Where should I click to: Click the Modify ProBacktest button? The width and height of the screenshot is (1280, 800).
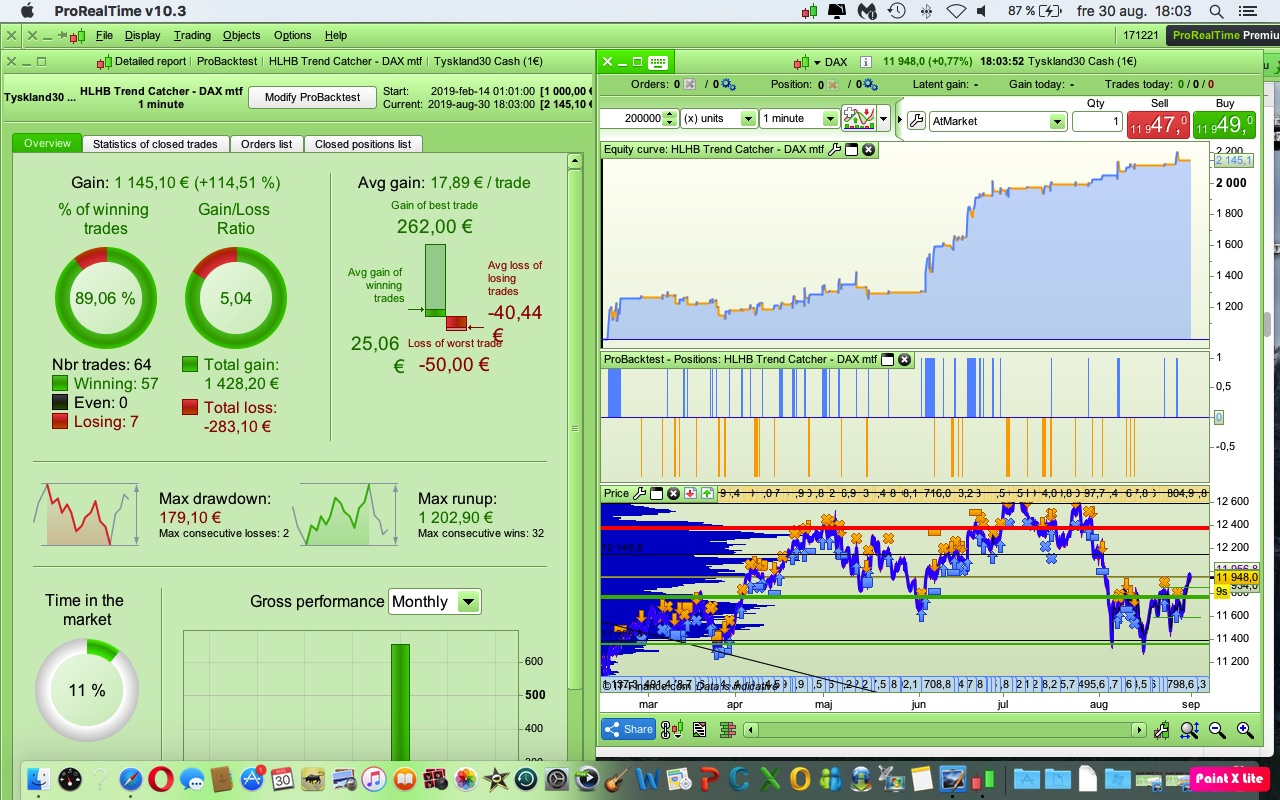tap(312, 97)
